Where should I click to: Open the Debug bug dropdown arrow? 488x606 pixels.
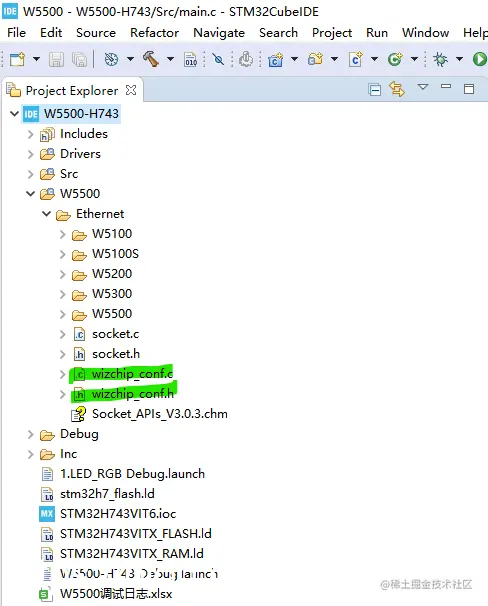click(x=459, y=59)
